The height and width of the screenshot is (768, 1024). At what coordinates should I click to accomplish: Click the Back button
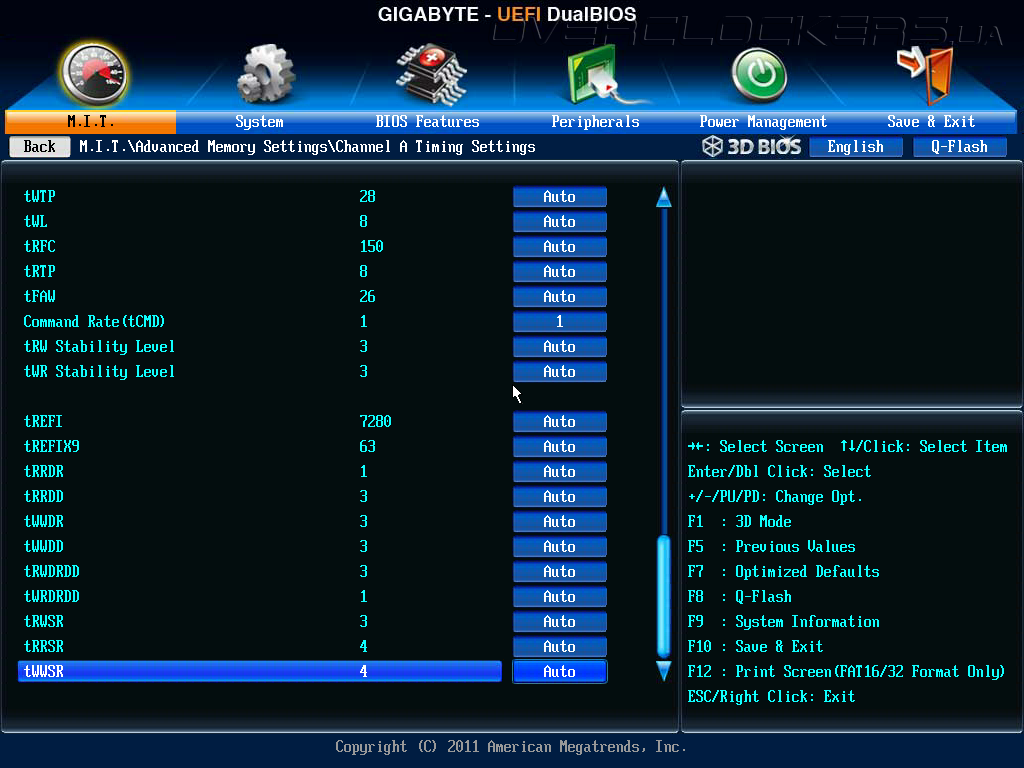point(40,146)
